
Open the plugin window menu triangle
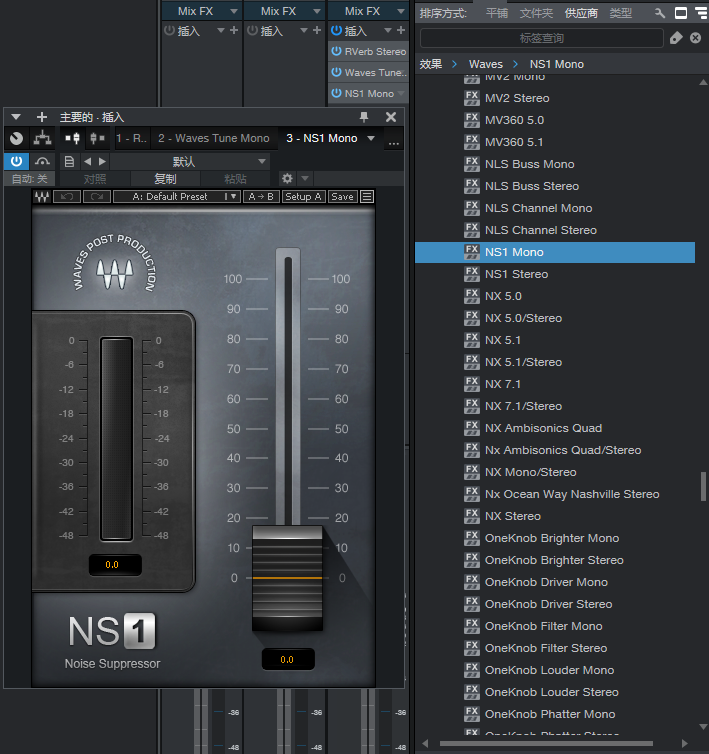point(16,117)
